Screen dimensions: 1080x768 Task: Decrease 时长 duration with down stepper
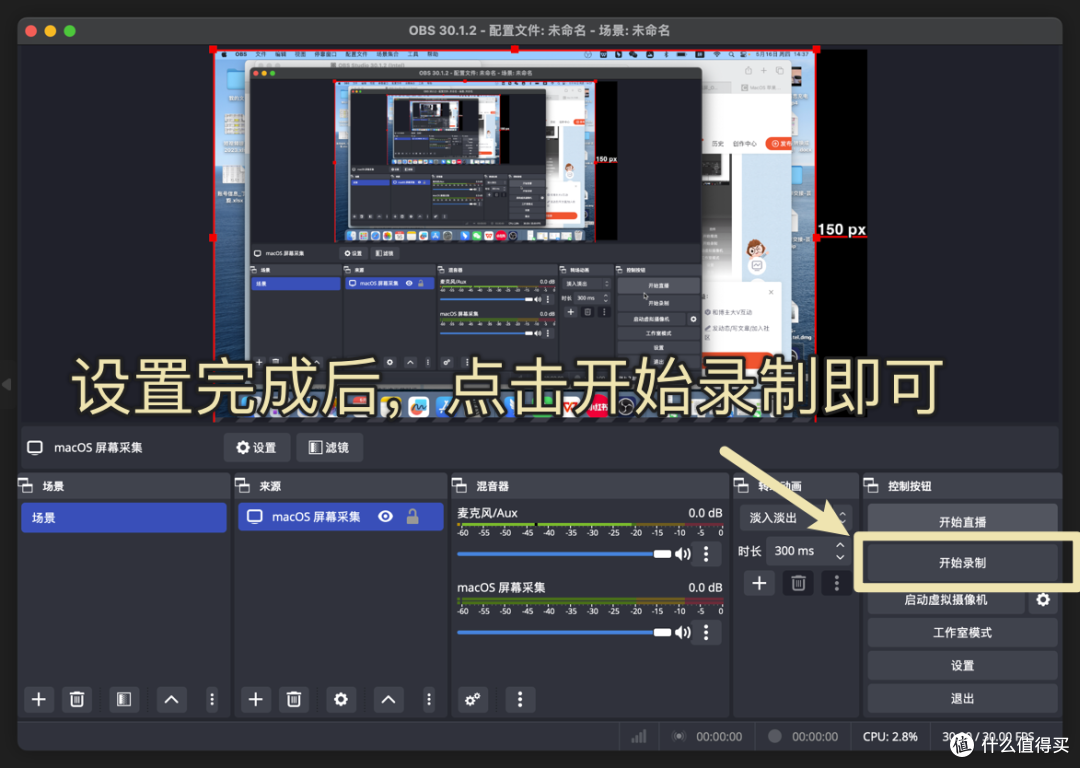[x=840, y=557]
